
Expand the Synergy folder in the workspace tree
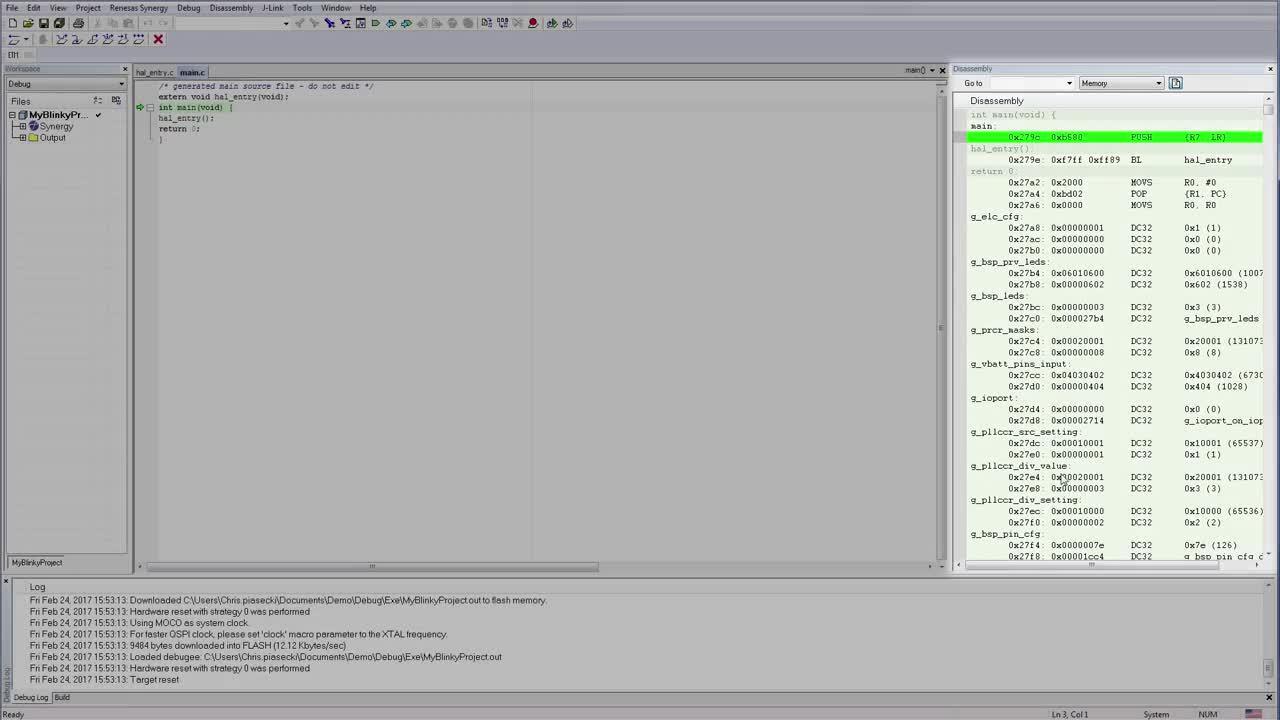(x=22, y=126)
